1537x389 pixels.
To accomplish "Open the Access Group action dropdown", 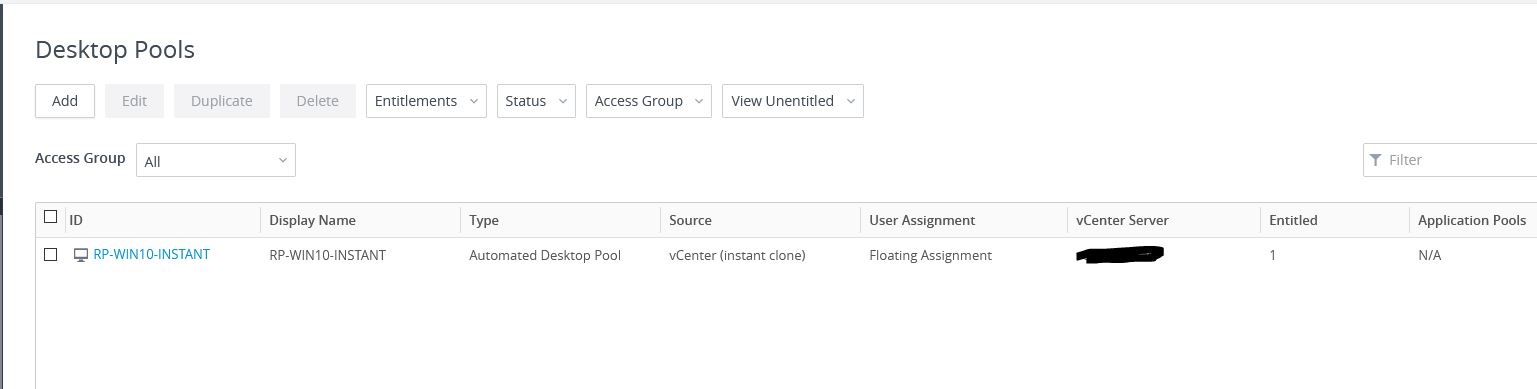I will pyautogui.click(x=649, y=101).
